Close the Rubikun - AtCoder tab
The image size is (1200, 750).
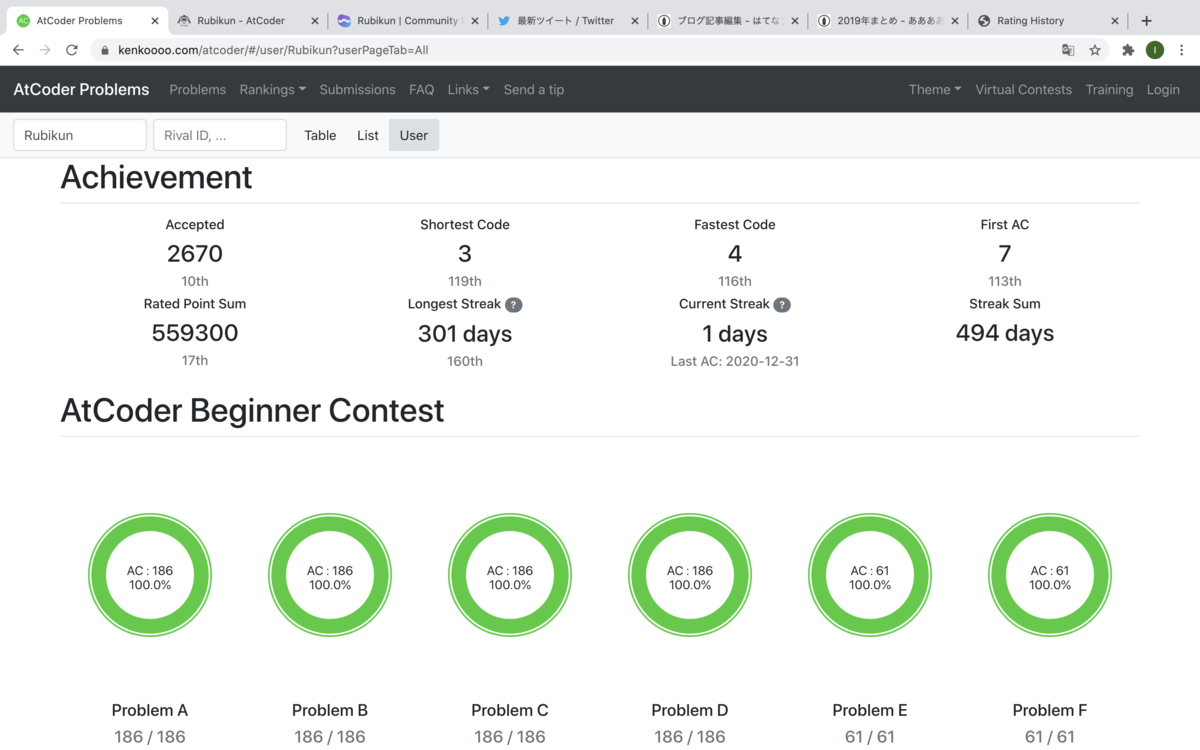[314, 20]
